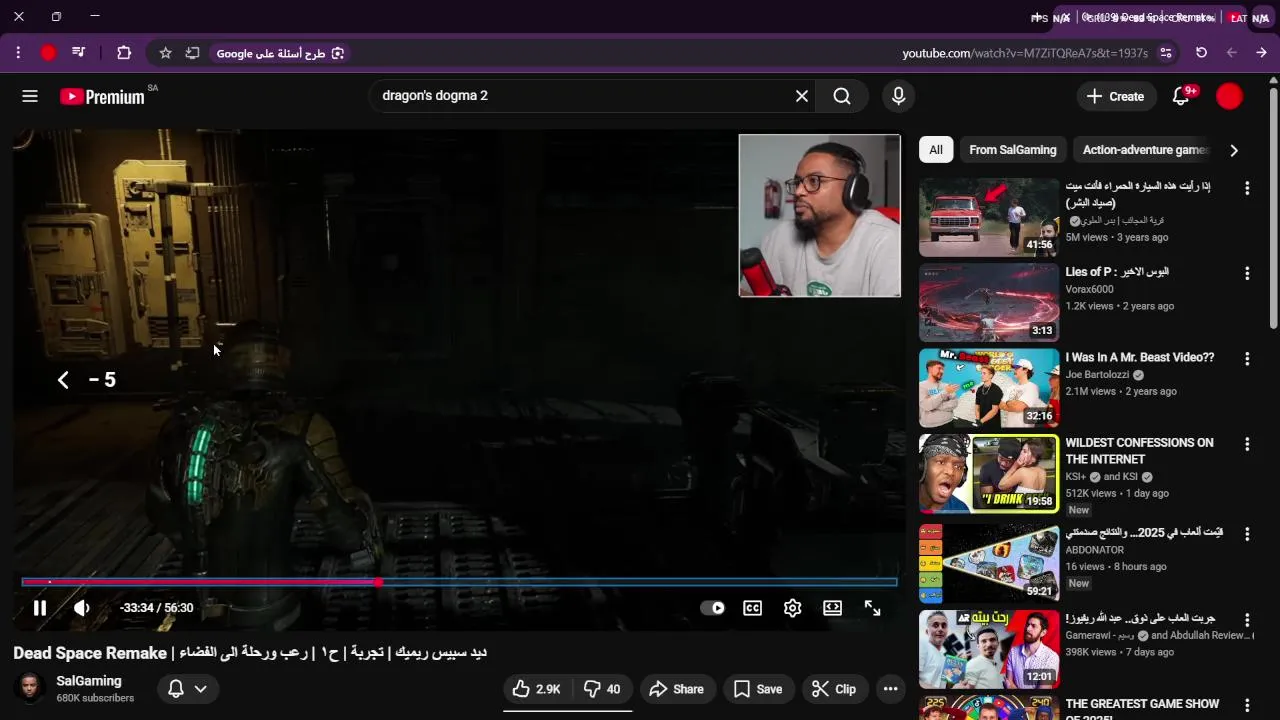Open Chrome extensions puzzle icon
Screen dimensions: 1280x720
[124, 53]
